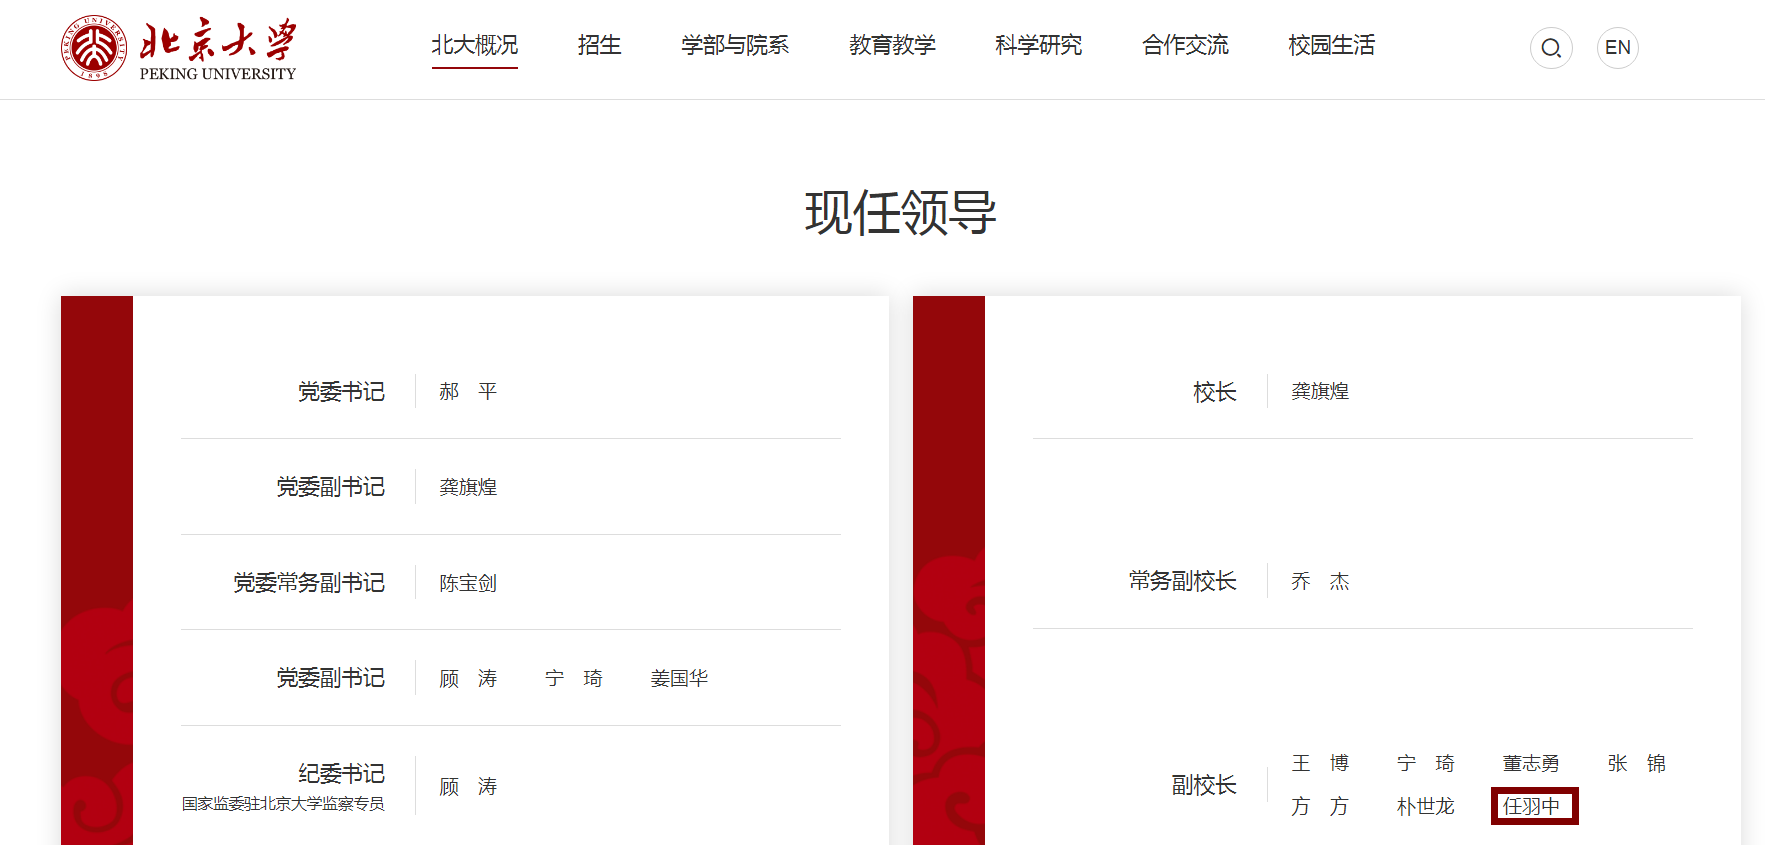Open the 校园生活 menu
The width and height of the screenshot is (1765, 845).
coord(1332,45)
